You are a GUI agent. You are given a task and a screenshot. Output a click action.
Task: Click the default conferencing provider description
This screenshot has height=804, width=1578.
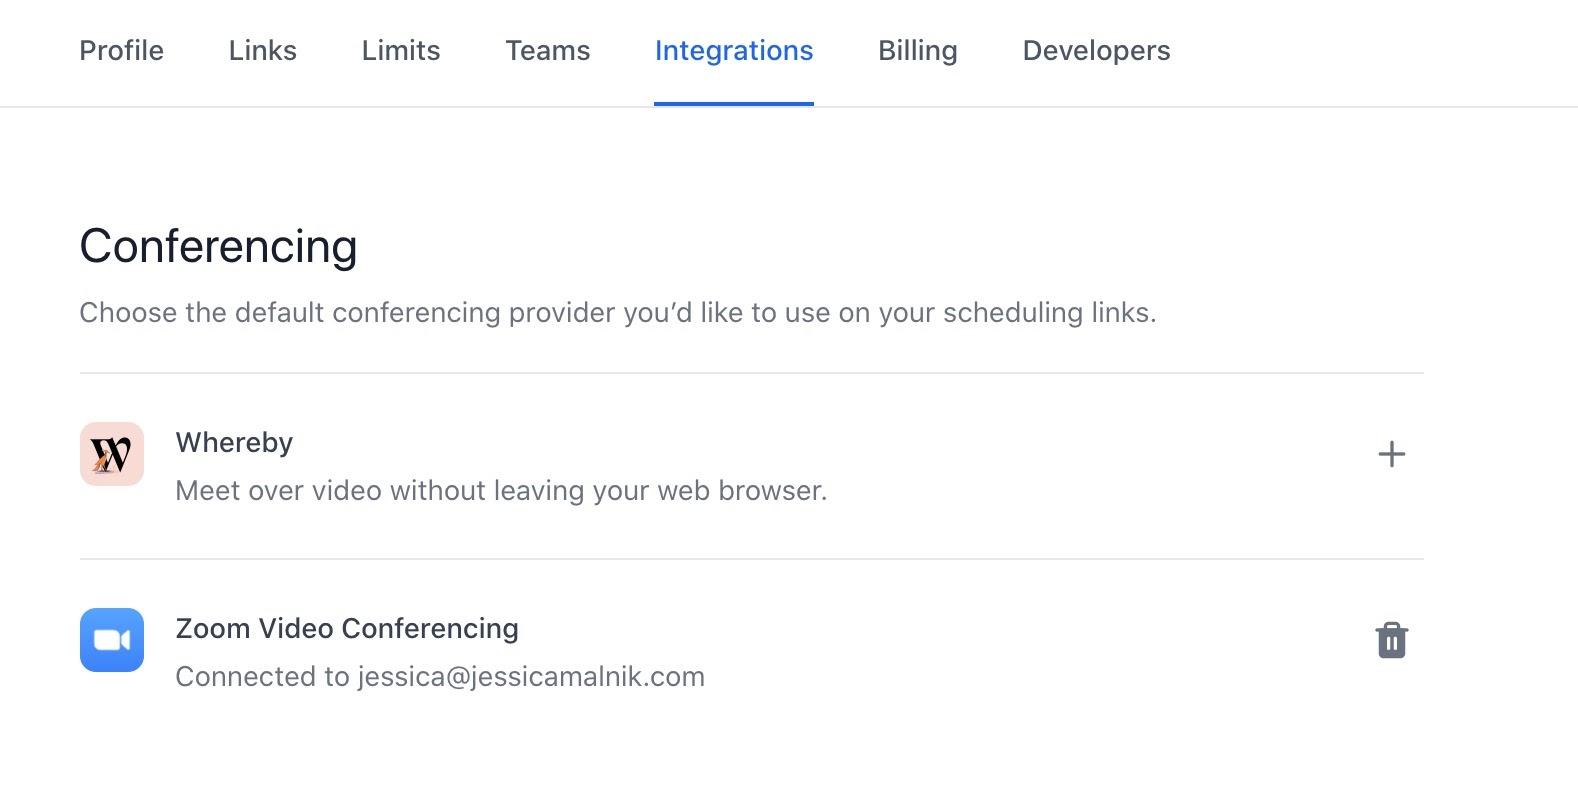point(617,313)
